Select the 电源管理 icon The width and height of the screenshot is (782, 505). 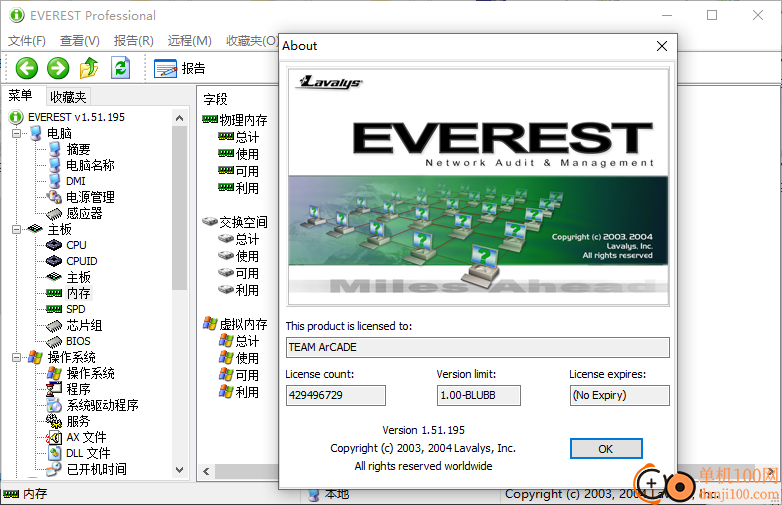click(54, 197)
